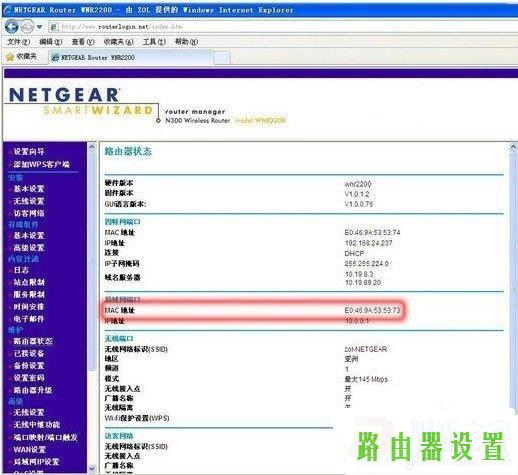Click the browser Back arrow button
The height and width of the screenshot is (475, 518).
[x=12, y=27]
